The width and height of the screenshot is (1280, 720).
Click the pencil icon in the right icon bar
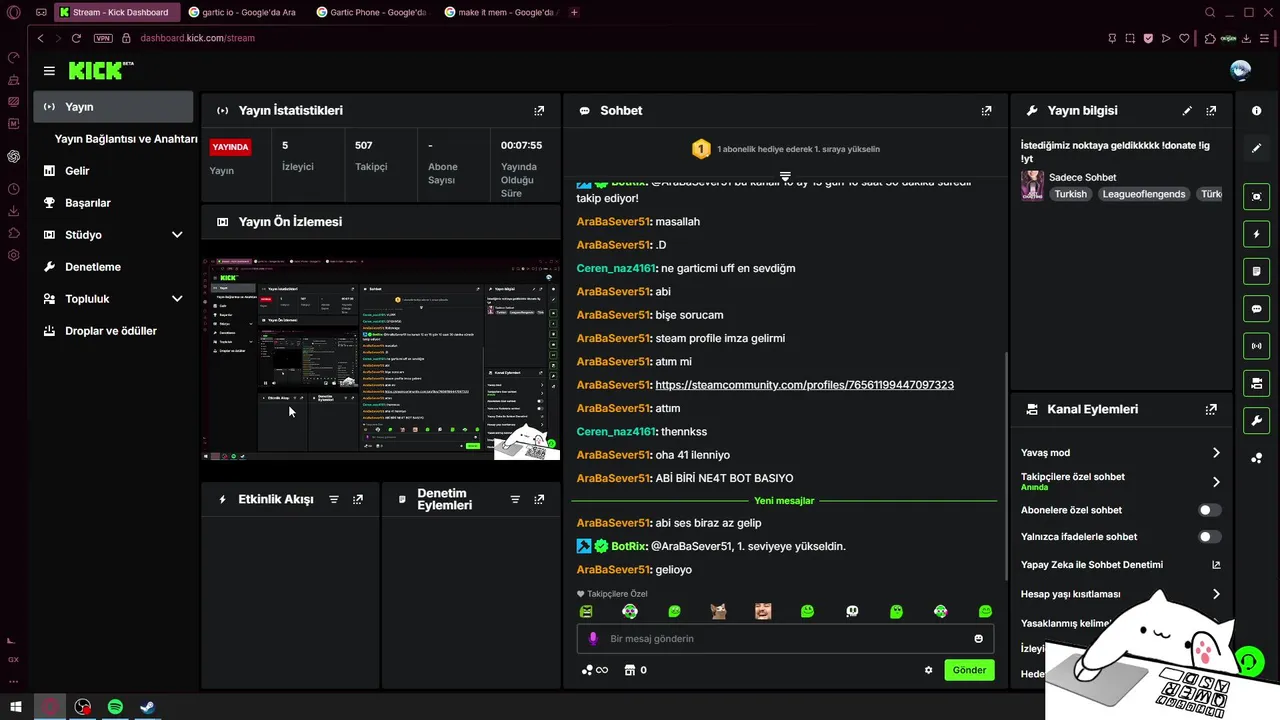[1257, 148]
